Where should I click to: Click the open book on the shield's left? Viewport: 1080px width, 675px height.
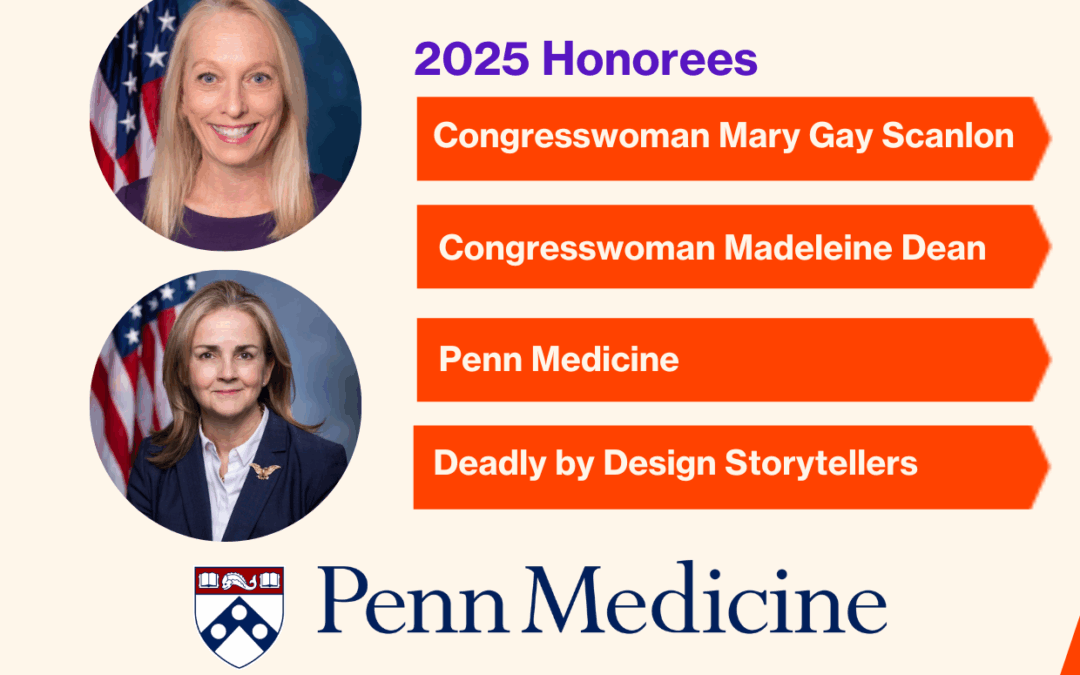click(x=209, y=580)
